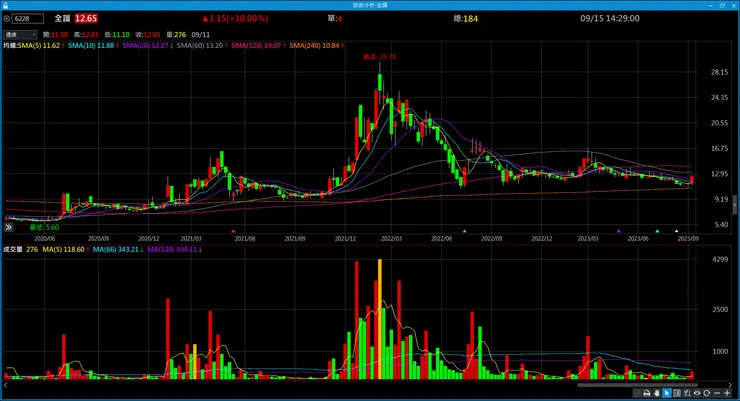Click the printer icon in bottom toolbar
The image size is (740, 401).
(x=647, y=393)
